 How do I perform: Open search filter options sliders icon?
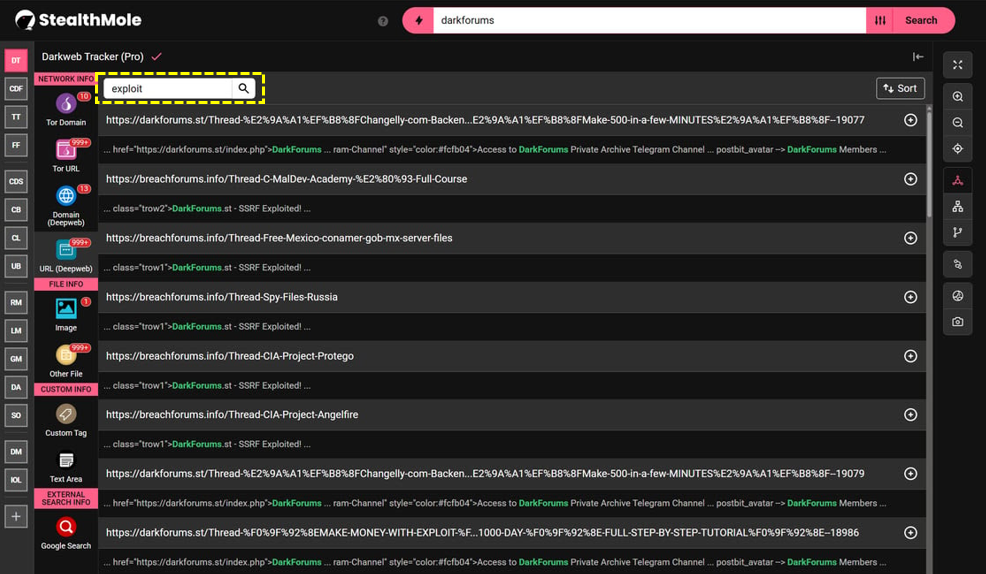point(880,20)
